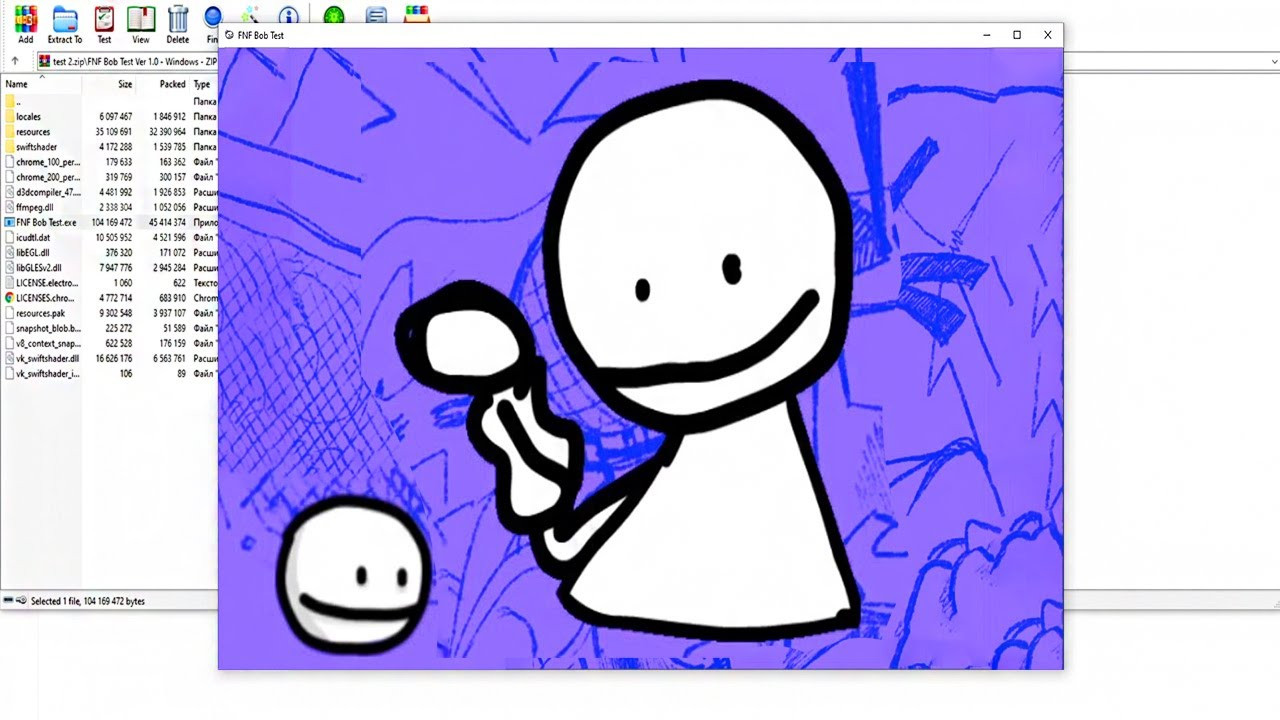Click the ffmpeg.dll file icon
This screenshot has width=1280, height=720.
point(9,207)
